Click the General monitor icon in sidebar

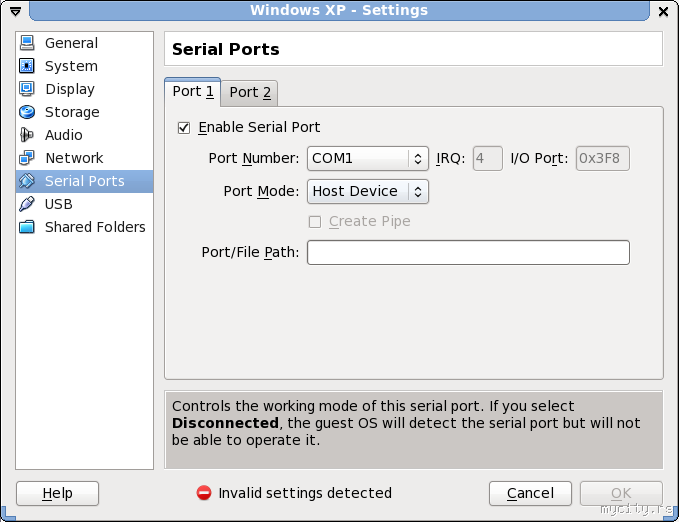tap(27, 43)
